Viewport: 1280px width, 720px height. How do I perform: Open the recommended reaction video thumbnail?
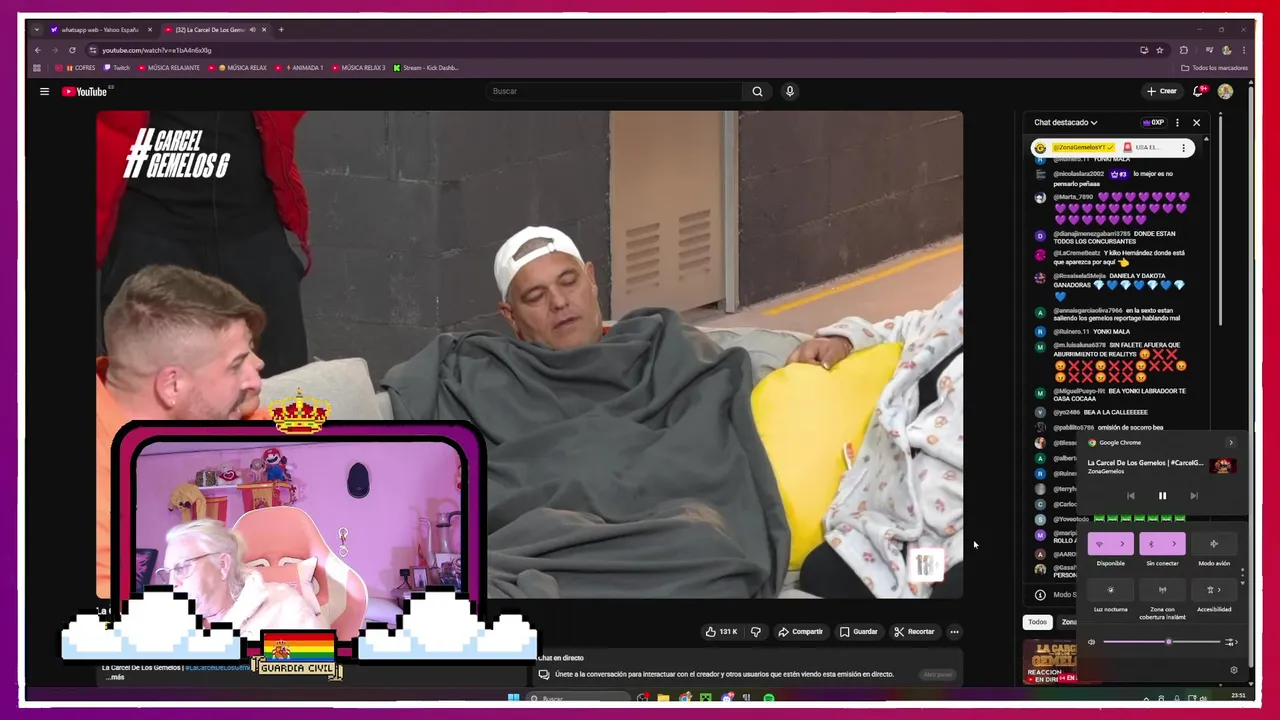(x=1051, y=661)
